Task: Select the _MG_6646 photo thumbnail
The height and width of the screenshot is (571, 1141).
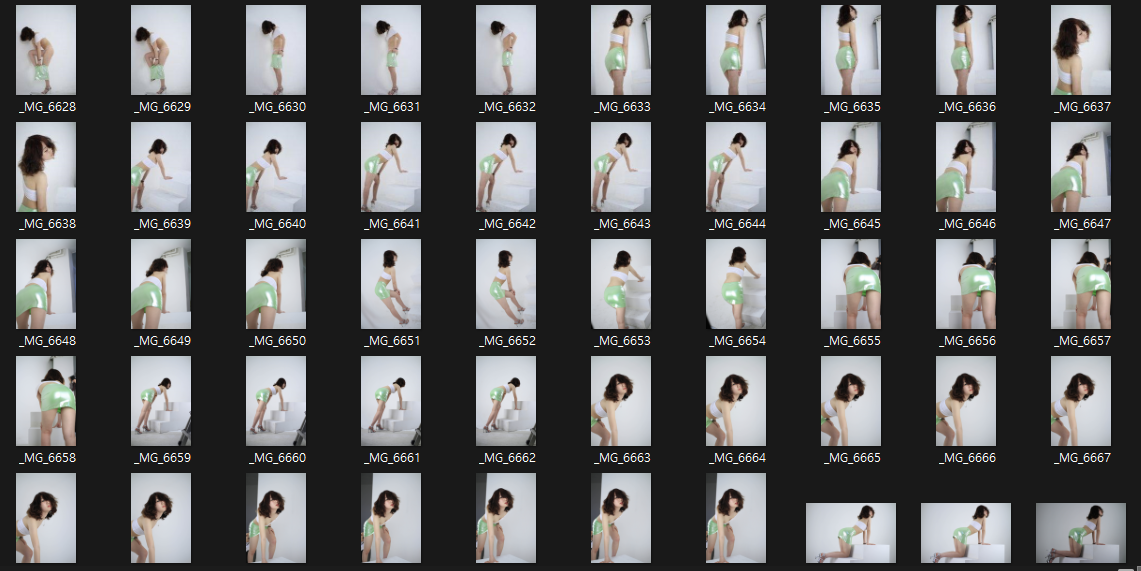Action: (x=966, y=167)
